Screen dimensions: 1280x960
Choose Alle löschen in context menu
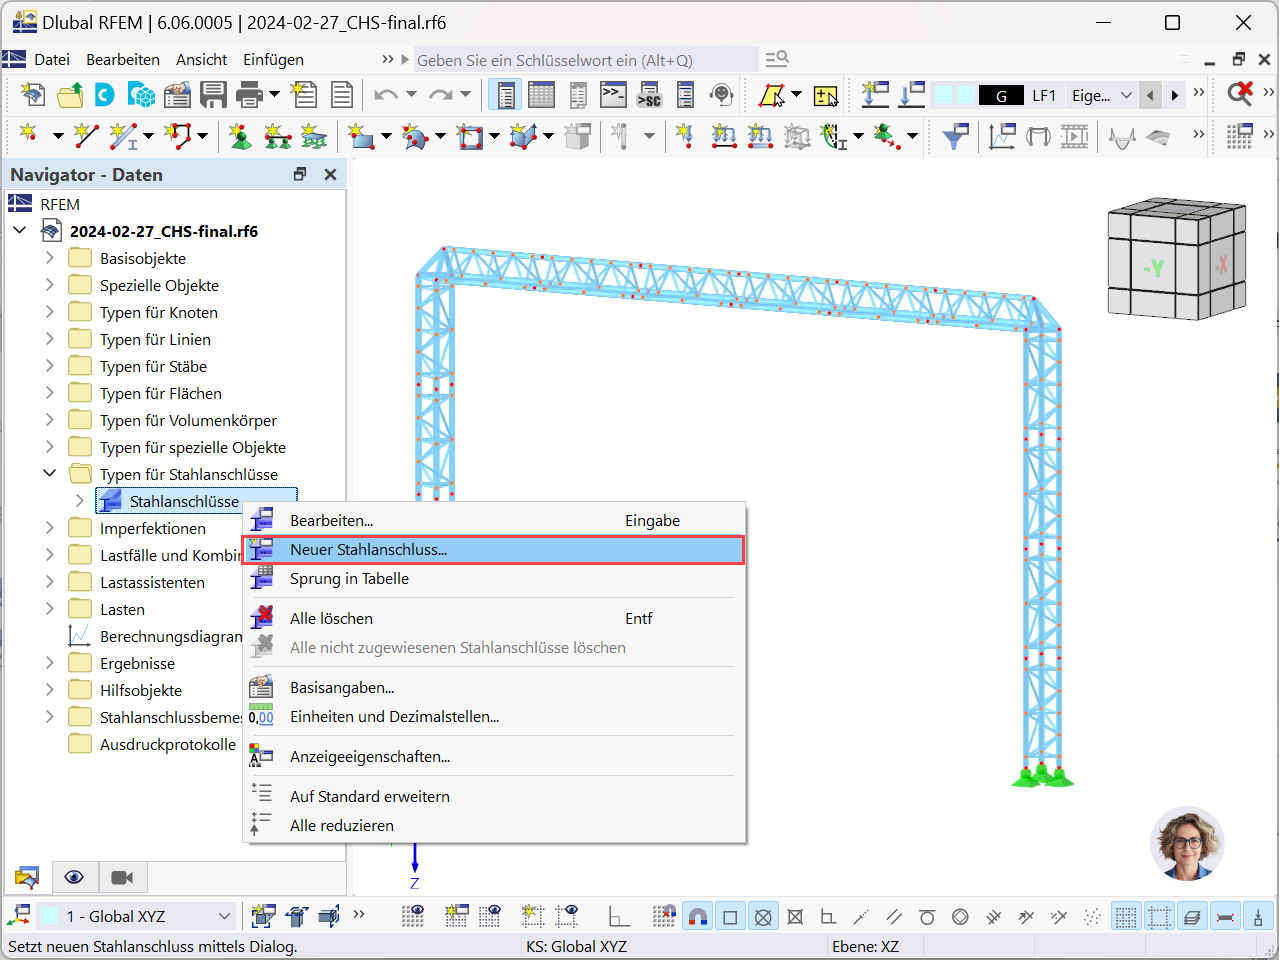click(494, 619)
